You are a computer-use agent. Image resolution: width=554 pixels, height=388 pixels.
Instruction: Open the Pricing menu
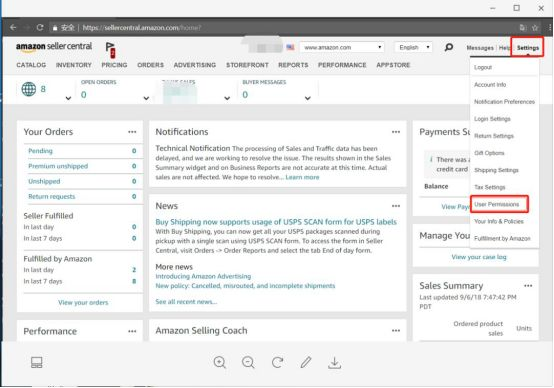click(114, 65)
